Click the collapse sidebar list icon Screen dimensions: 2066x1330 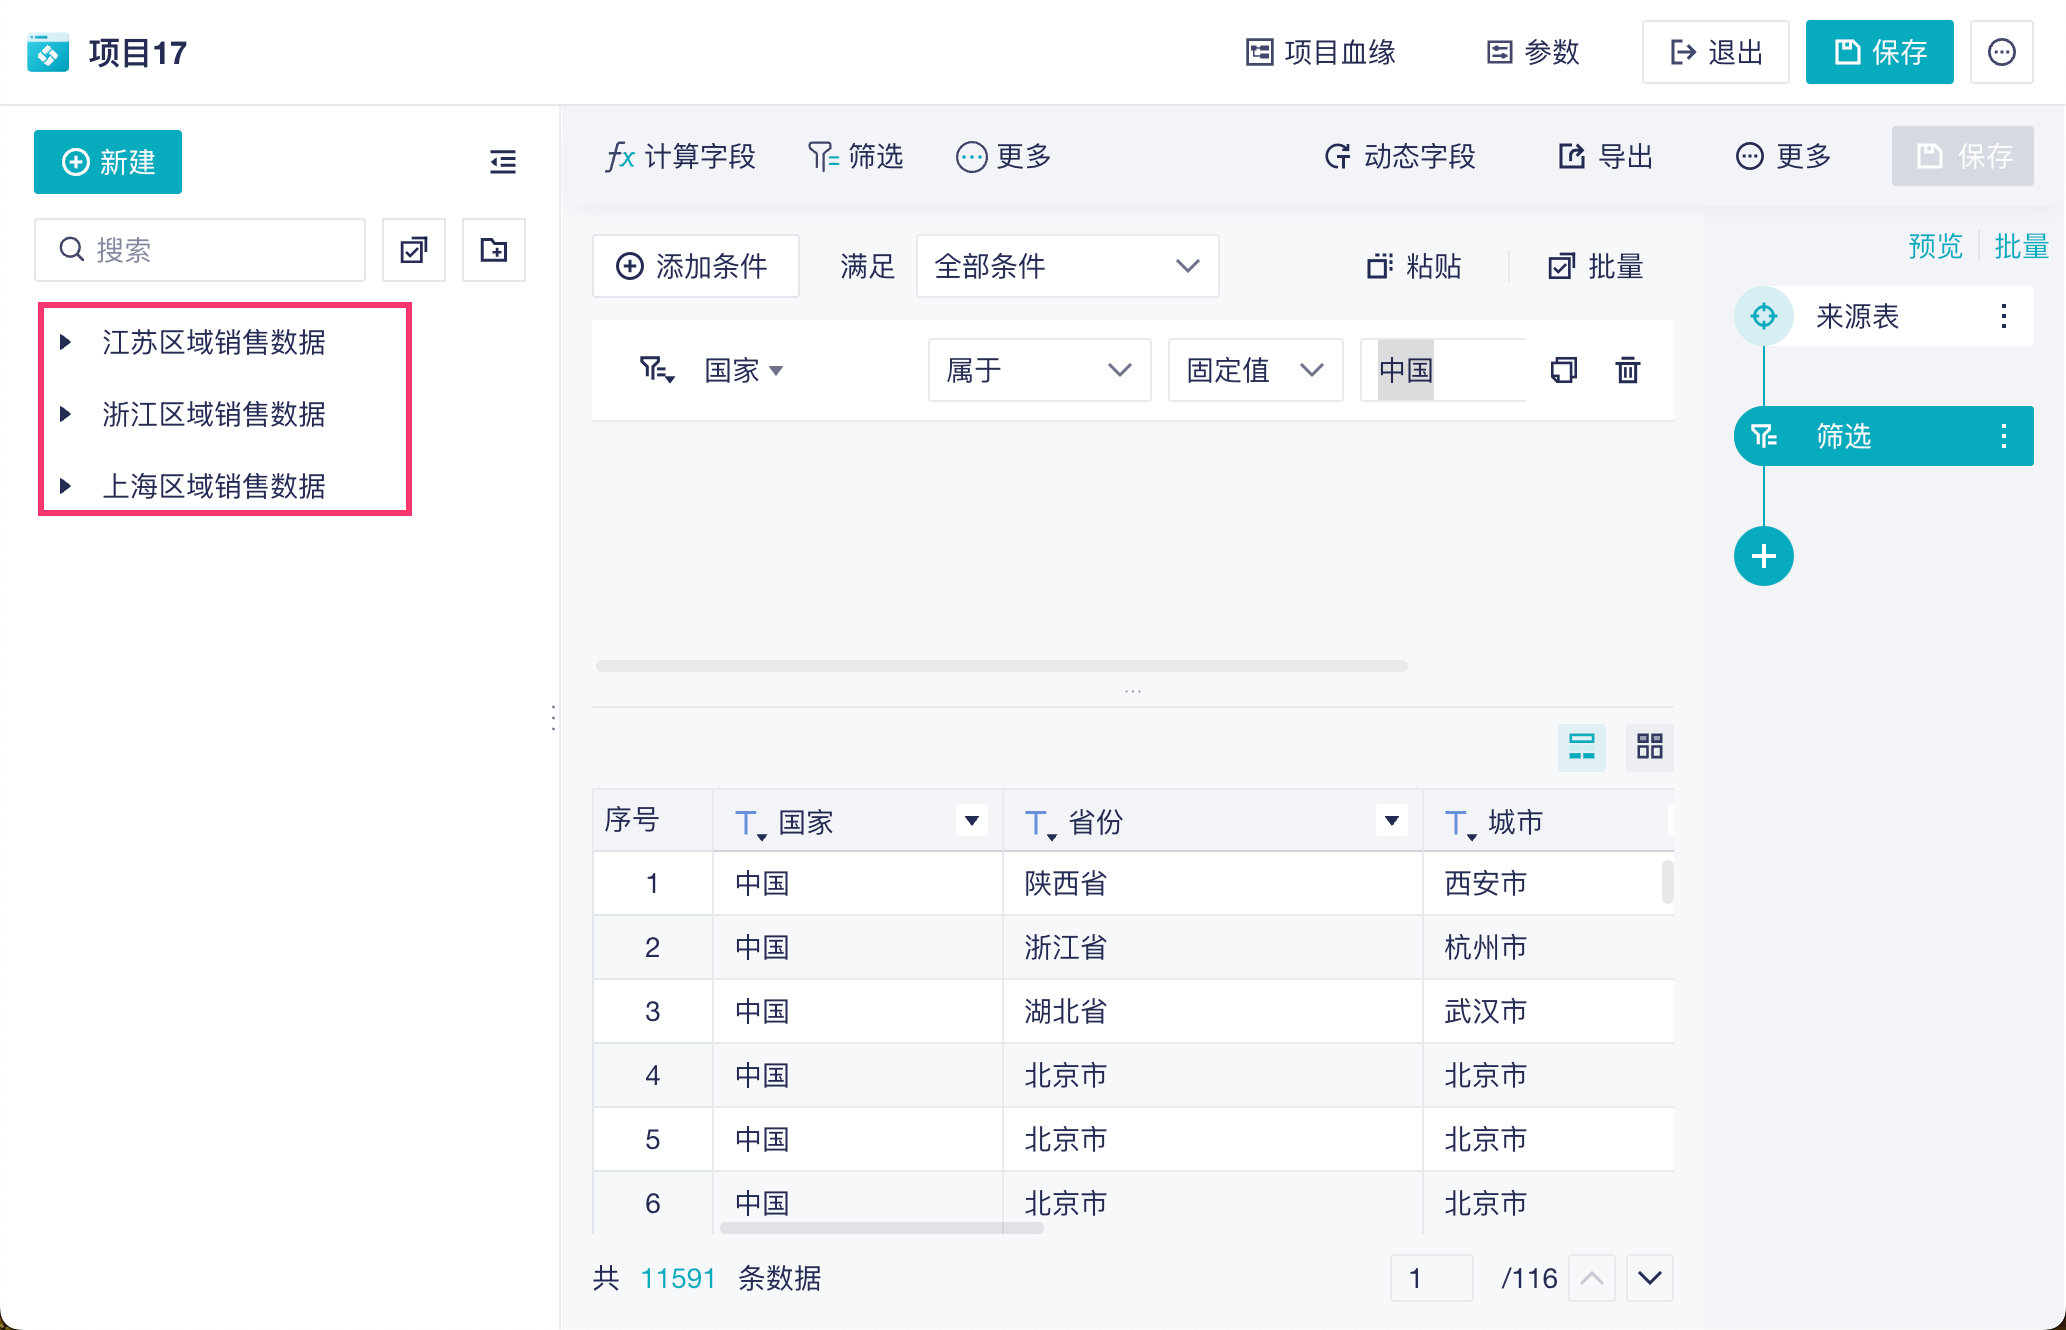pos(502,162)
